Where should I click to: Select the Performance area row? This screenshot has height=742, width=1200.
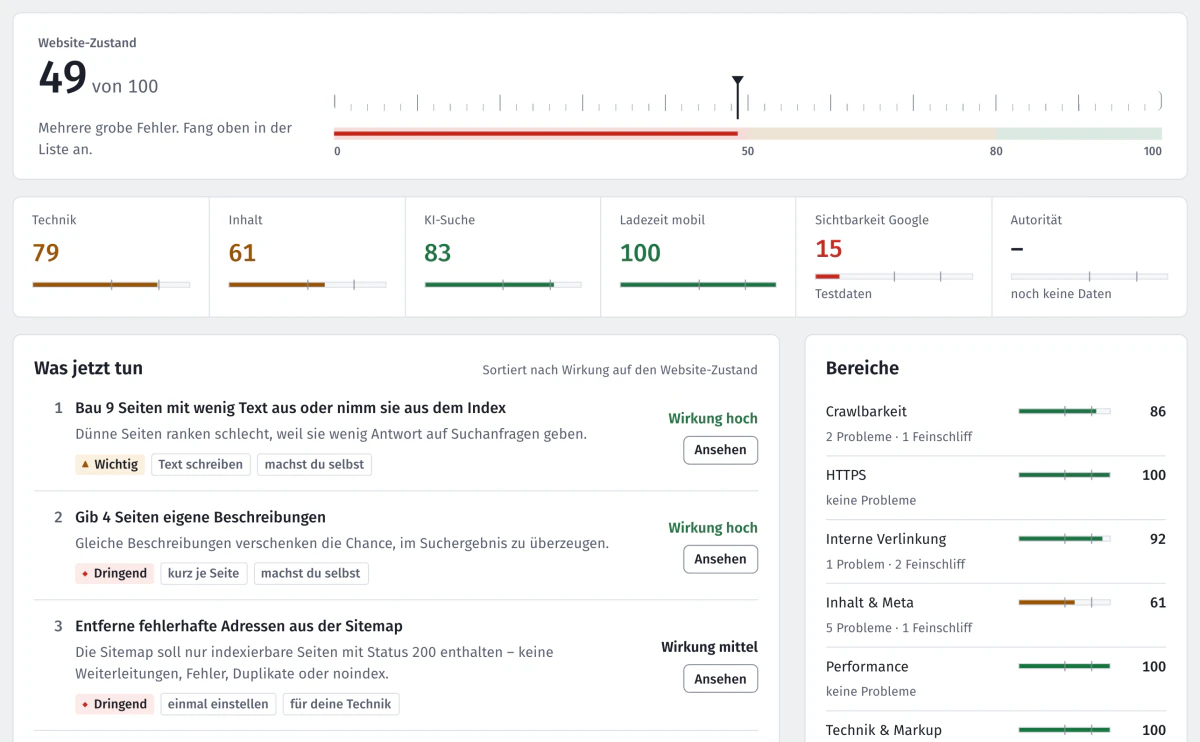[x=996, y=679]
